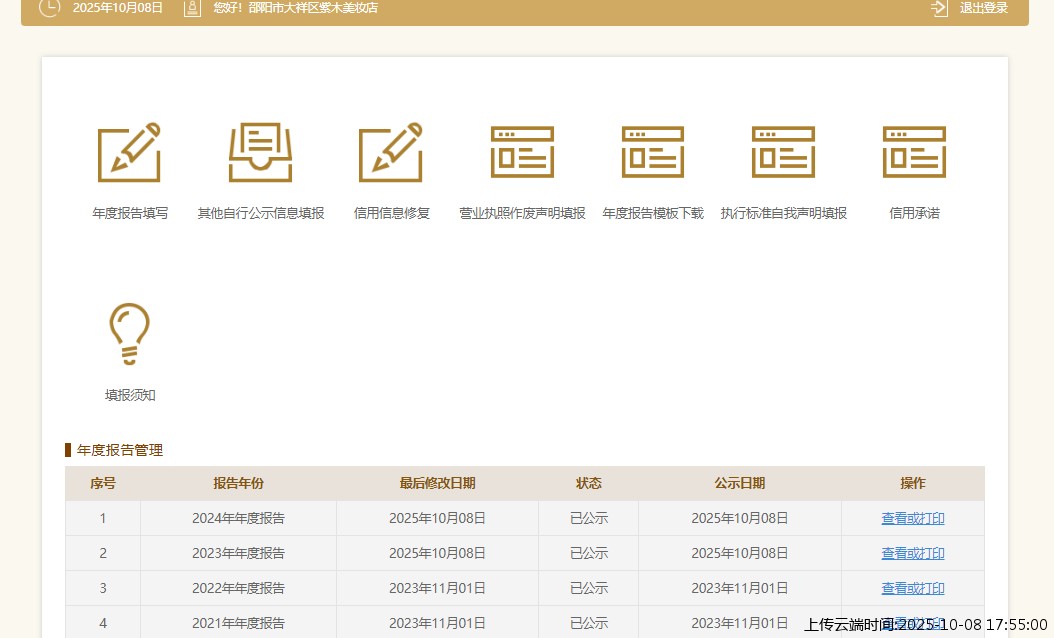Open the 填报须知 lightbulb icon
Image resolution: width=1054 pixels, height=638 pixels.
129,335
